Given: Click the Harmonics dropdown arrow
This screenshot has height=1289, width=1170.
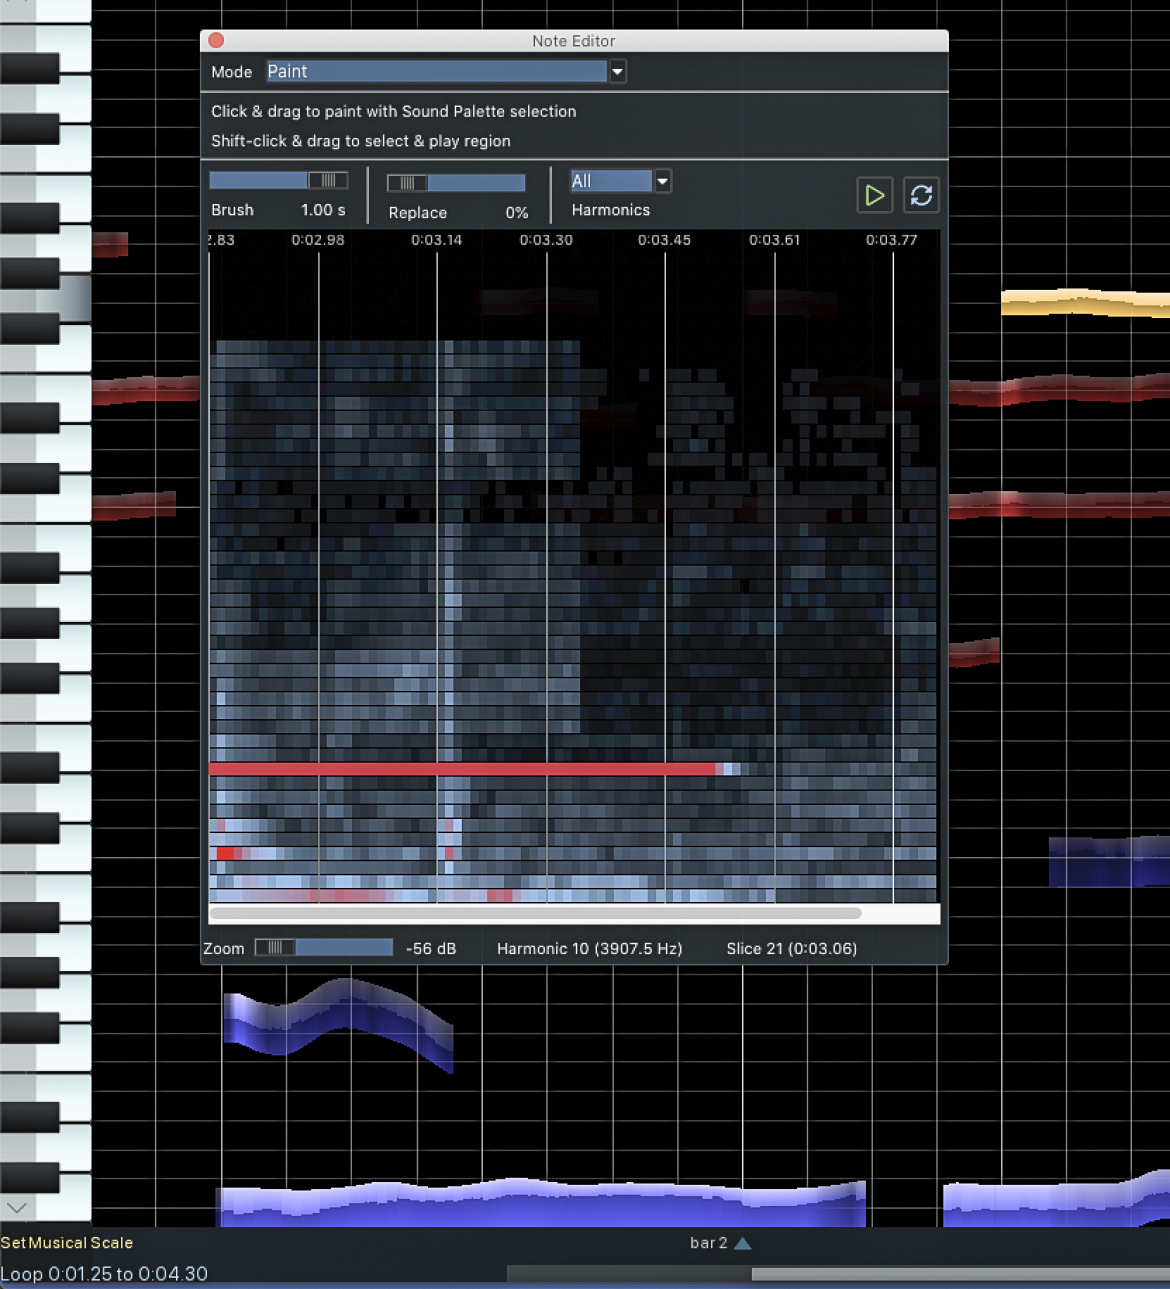Looking at the screenshot, I should tap(661, 181).
